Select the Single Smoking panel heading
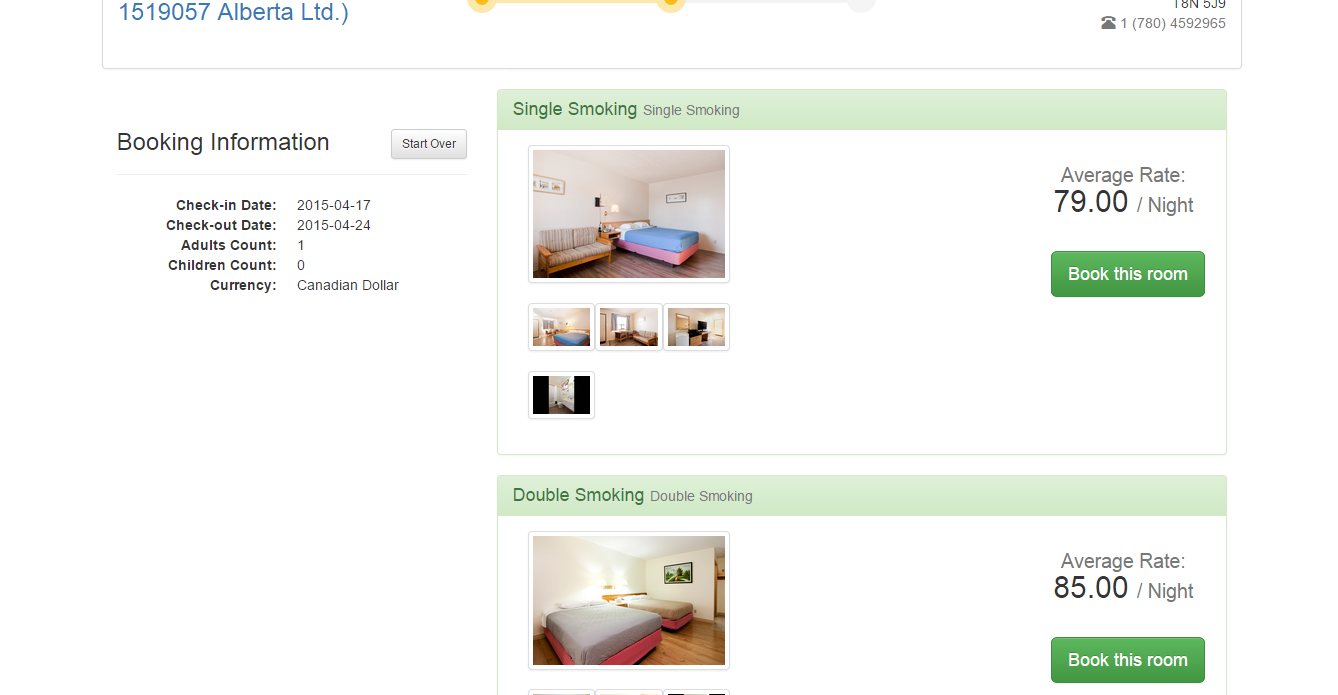Viewport: 1338px width, 695px height. pos(862,110)
